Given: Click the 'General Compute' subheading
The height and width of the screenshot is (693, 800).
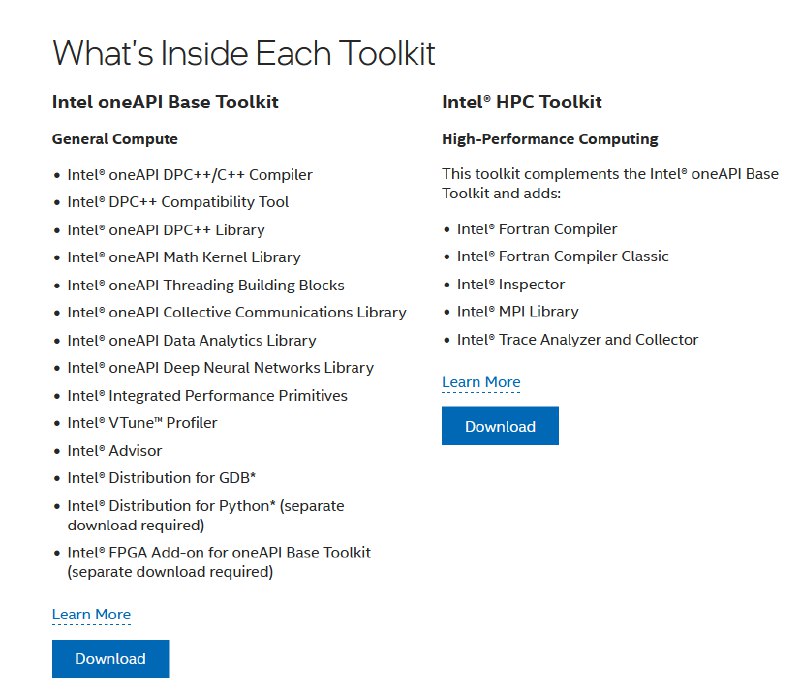Looking at the screenshot, I should point(115,139).
